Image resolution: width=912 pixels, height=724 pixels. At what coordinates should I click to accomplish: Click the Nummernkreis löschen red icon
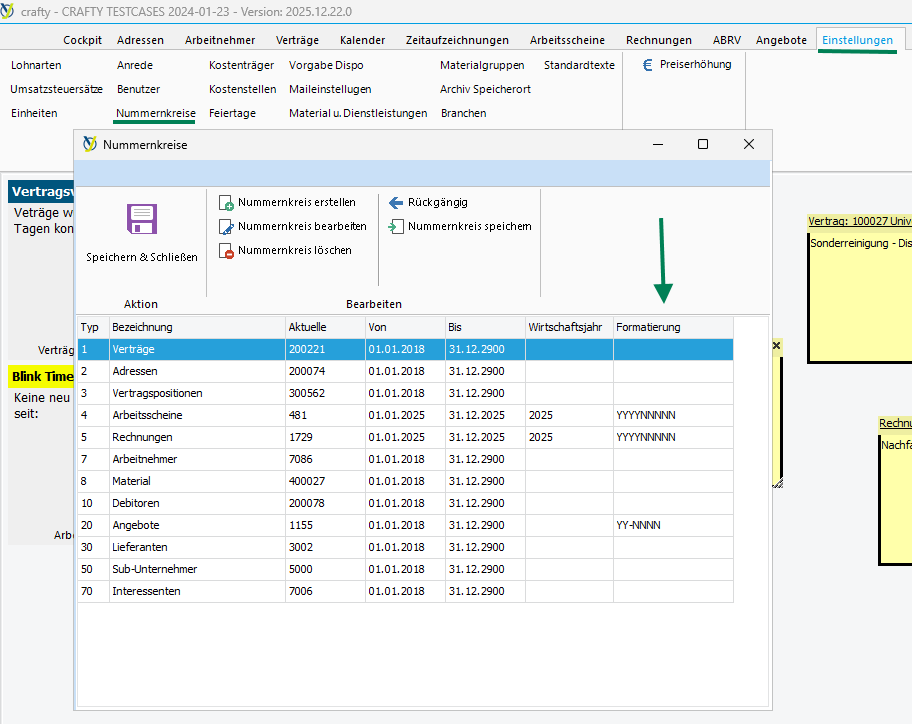pyautogui.click(x=226, y=251)
